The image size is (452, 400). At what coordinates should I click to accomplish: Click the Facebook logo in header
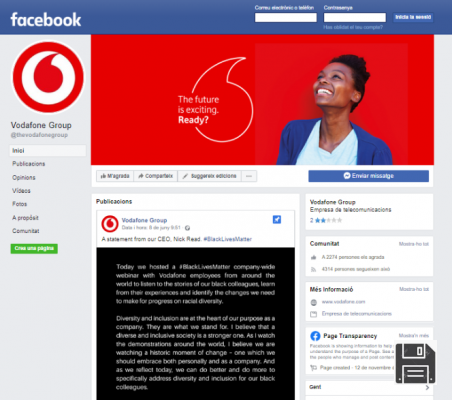[46, 19]
